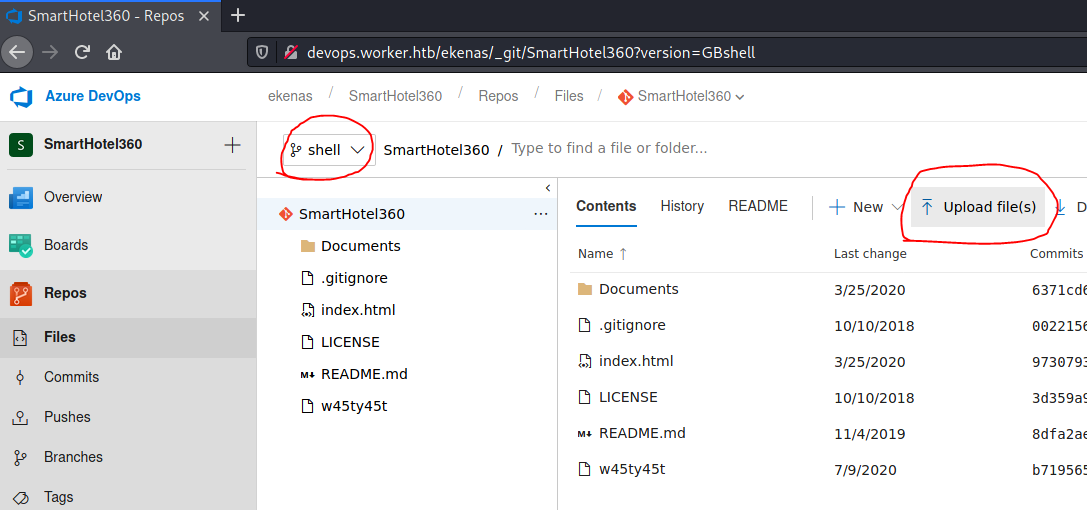Click SmartHotel360 project breadcrumb link
Viewport: 1087px width, 510px height.
[395, 96]
